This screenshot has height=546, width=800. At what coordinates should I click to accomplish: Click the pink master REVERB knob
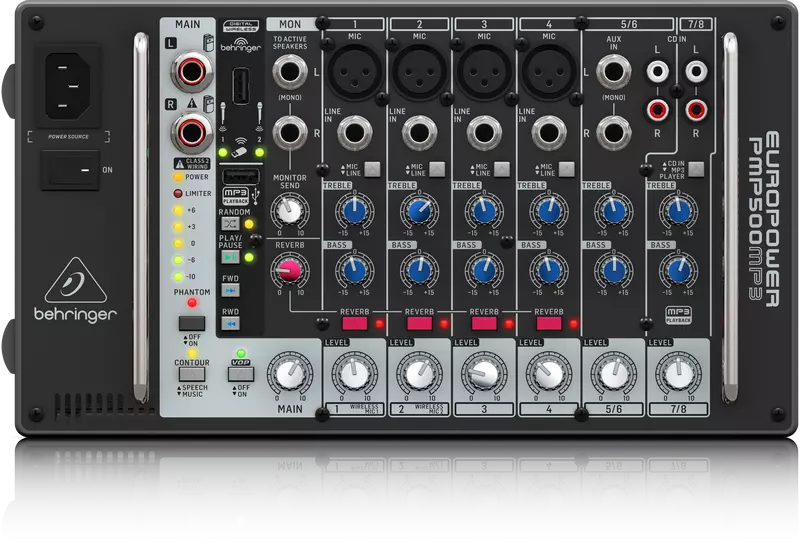point(290,270)
